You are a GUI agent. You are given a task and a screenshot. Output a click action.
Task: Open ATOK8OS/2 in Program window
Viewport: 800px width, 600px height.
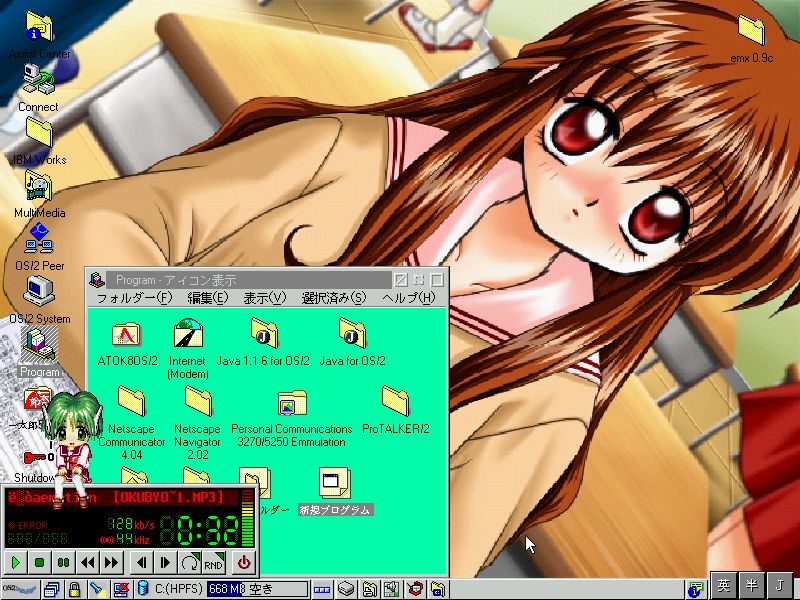(x=126, y=335)
